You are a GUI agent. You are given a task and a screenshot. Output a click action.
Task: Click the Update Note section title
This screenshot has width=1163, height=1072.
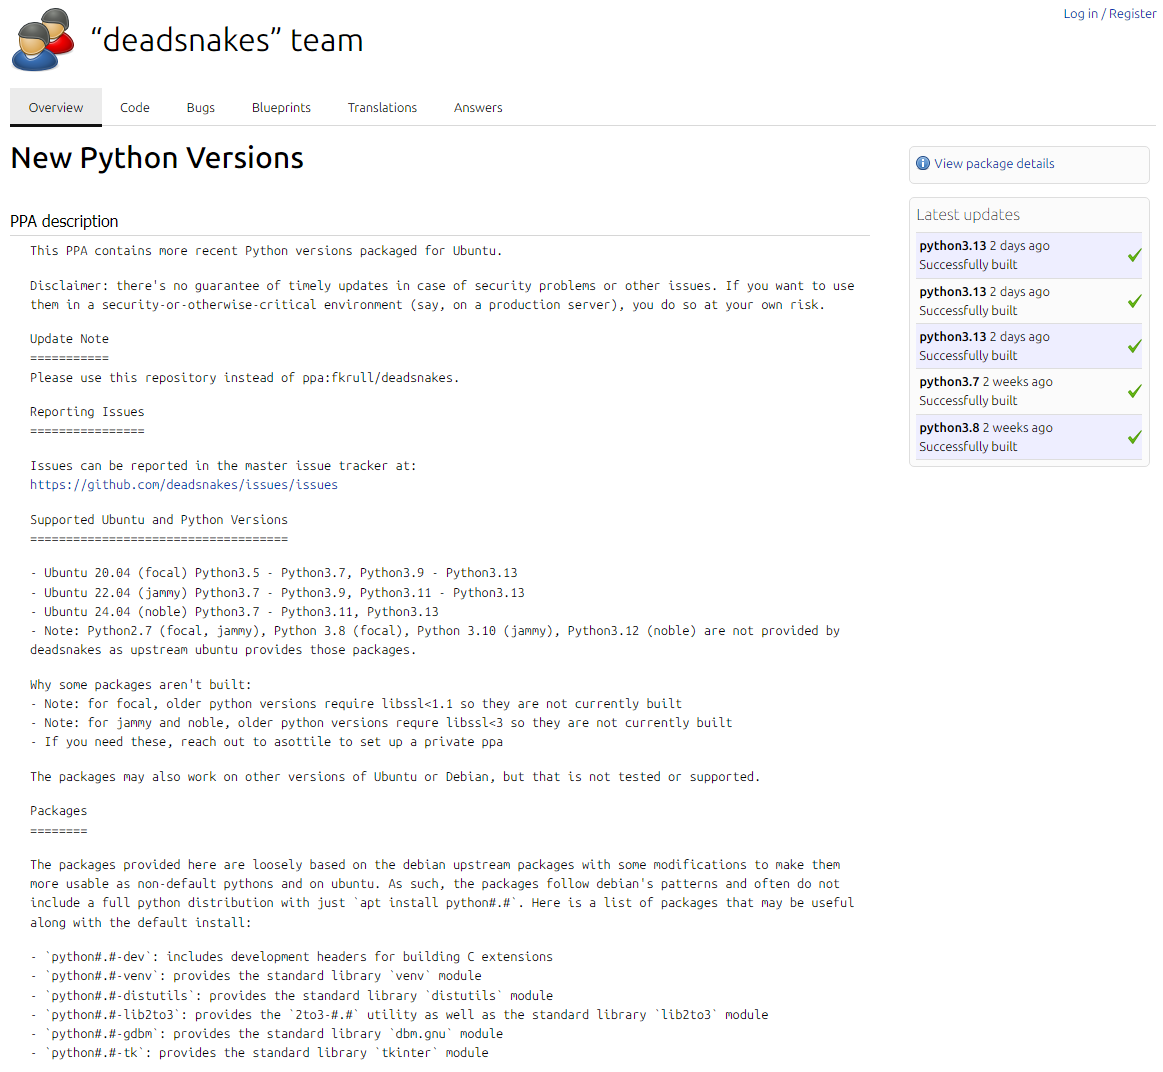tap(69, 338)
